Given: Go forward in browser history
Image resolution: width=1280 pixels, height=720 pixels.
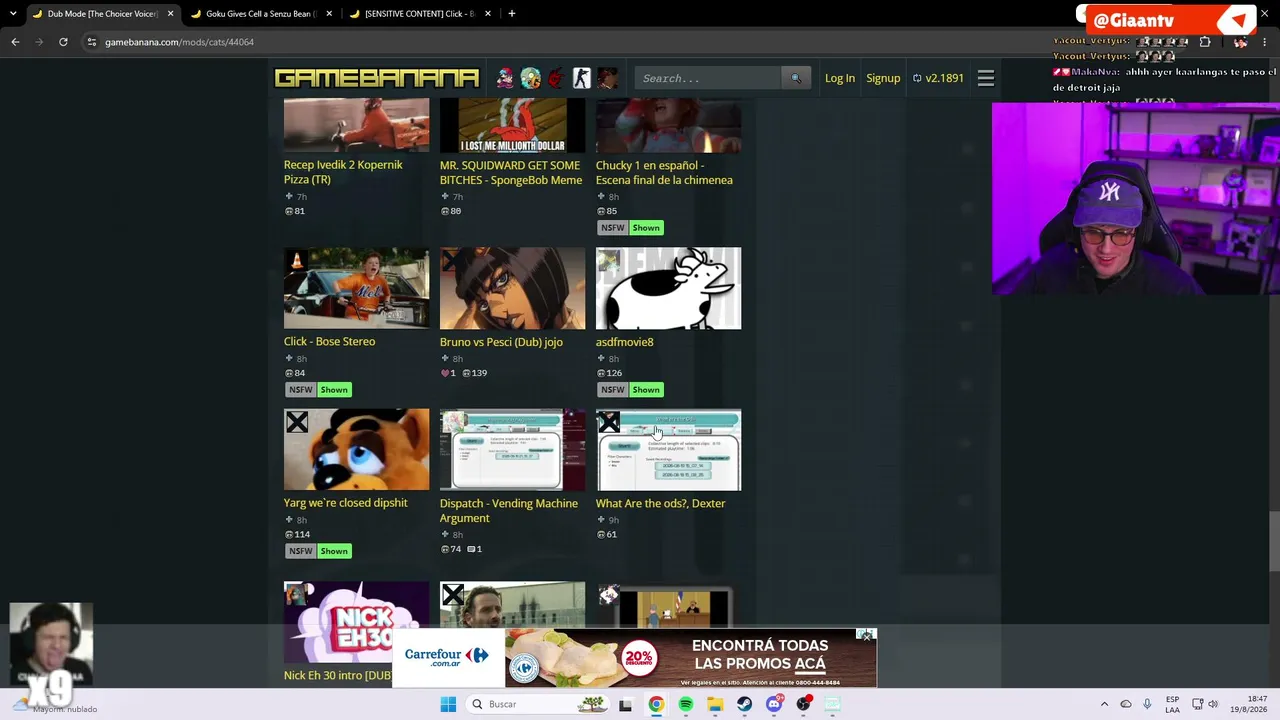Looking at the screenshot, I should [39, 42].
